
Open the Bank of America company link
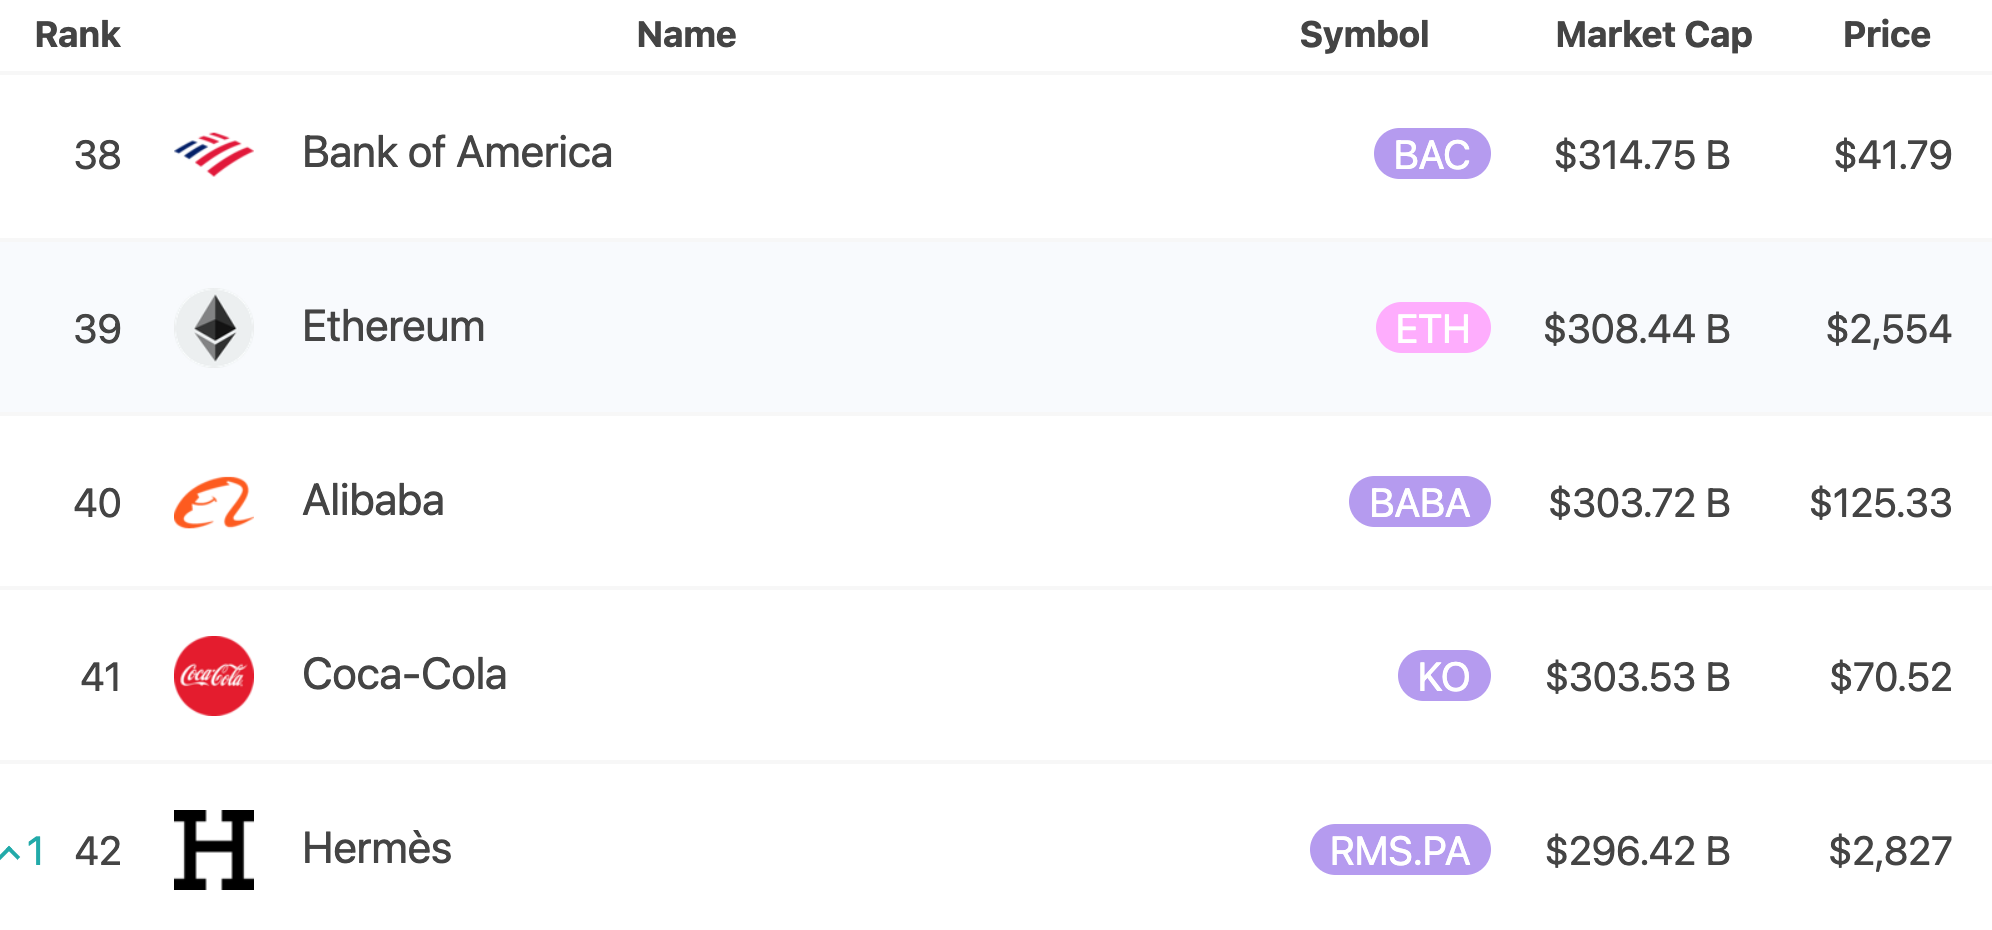click(x=457, y=153)
